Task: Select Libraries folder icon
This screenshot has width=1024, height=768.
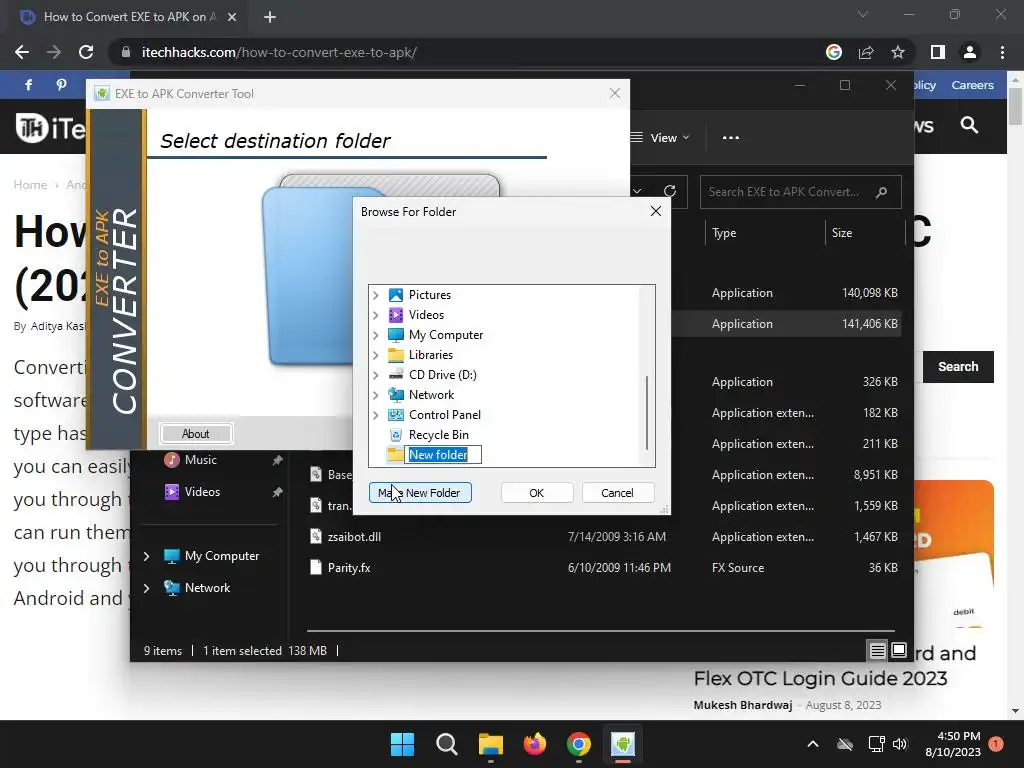Action: click(396, 355)
